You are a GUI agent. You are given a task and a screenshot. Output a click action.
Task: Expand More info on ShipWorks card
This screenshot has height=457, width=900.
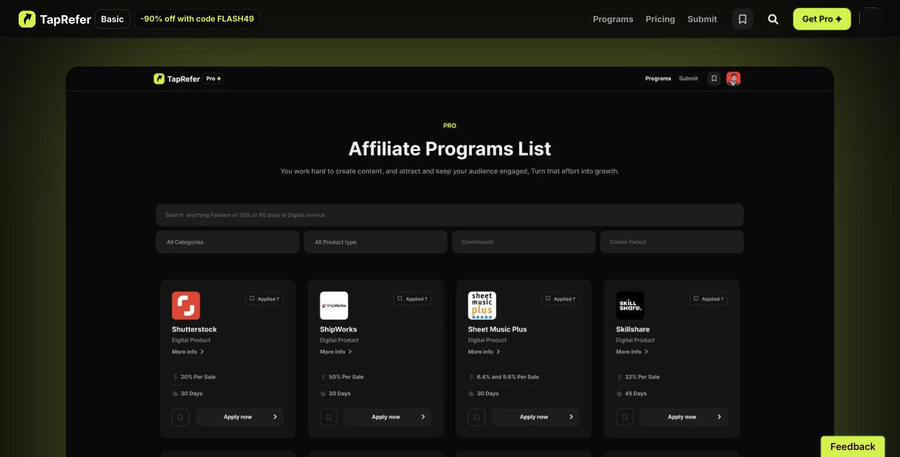(x=336, y=352)
